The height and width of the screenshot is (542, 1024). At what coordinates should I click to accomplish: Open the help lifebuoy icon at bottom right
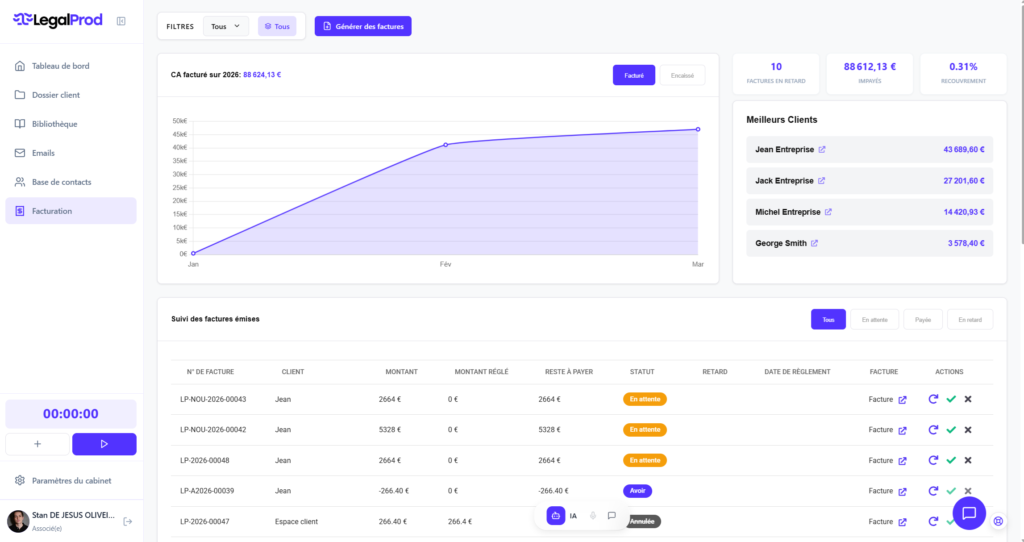tap(998, 521)
